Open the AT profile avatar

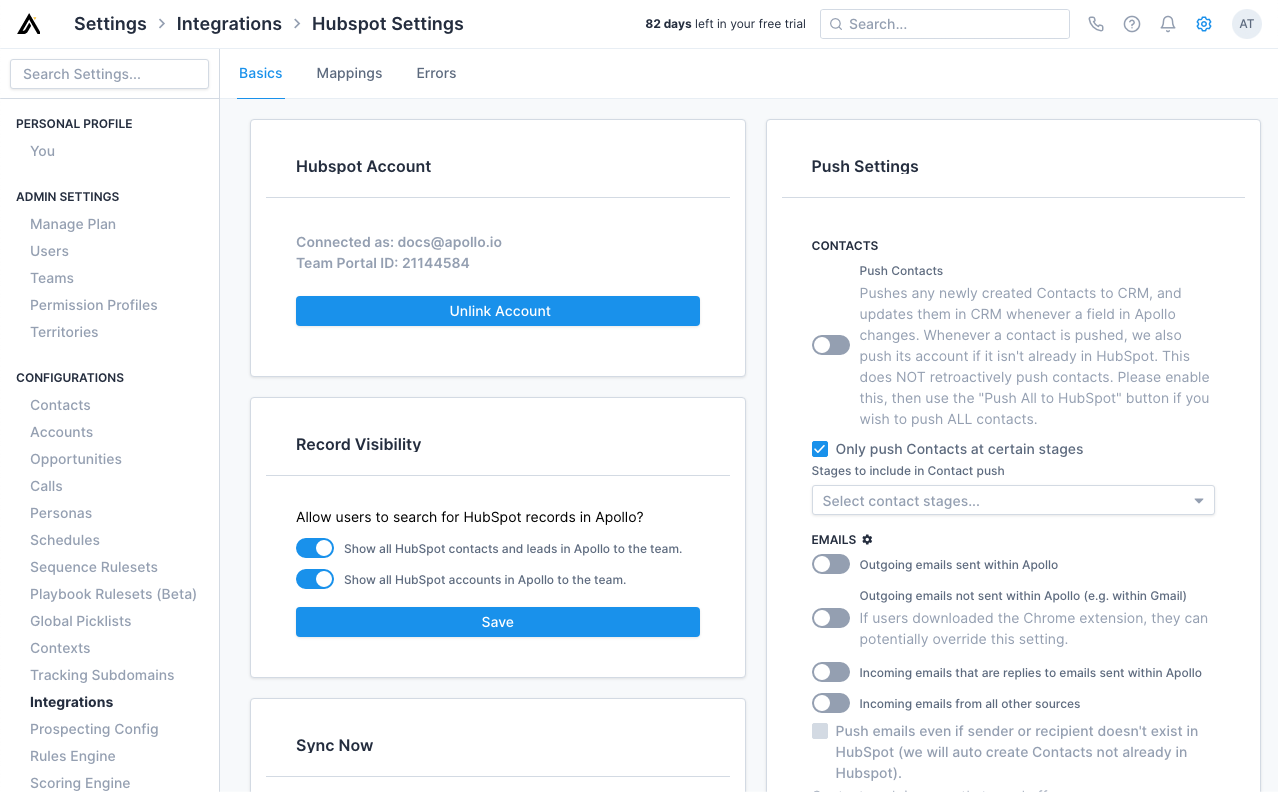[x=1246, y=23]
